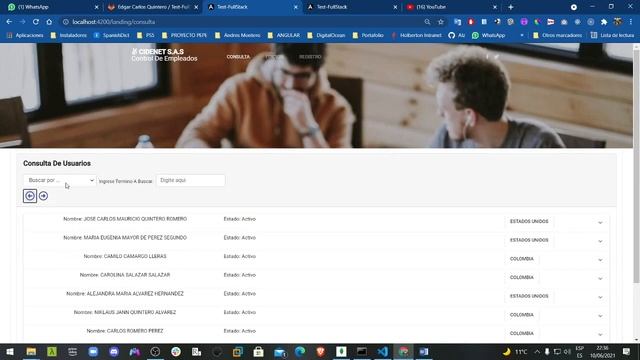Image resolution: width=640 pixels, height=360 pixels.
Task: Click the localhost address bar
Action: [x=241, y=22]
